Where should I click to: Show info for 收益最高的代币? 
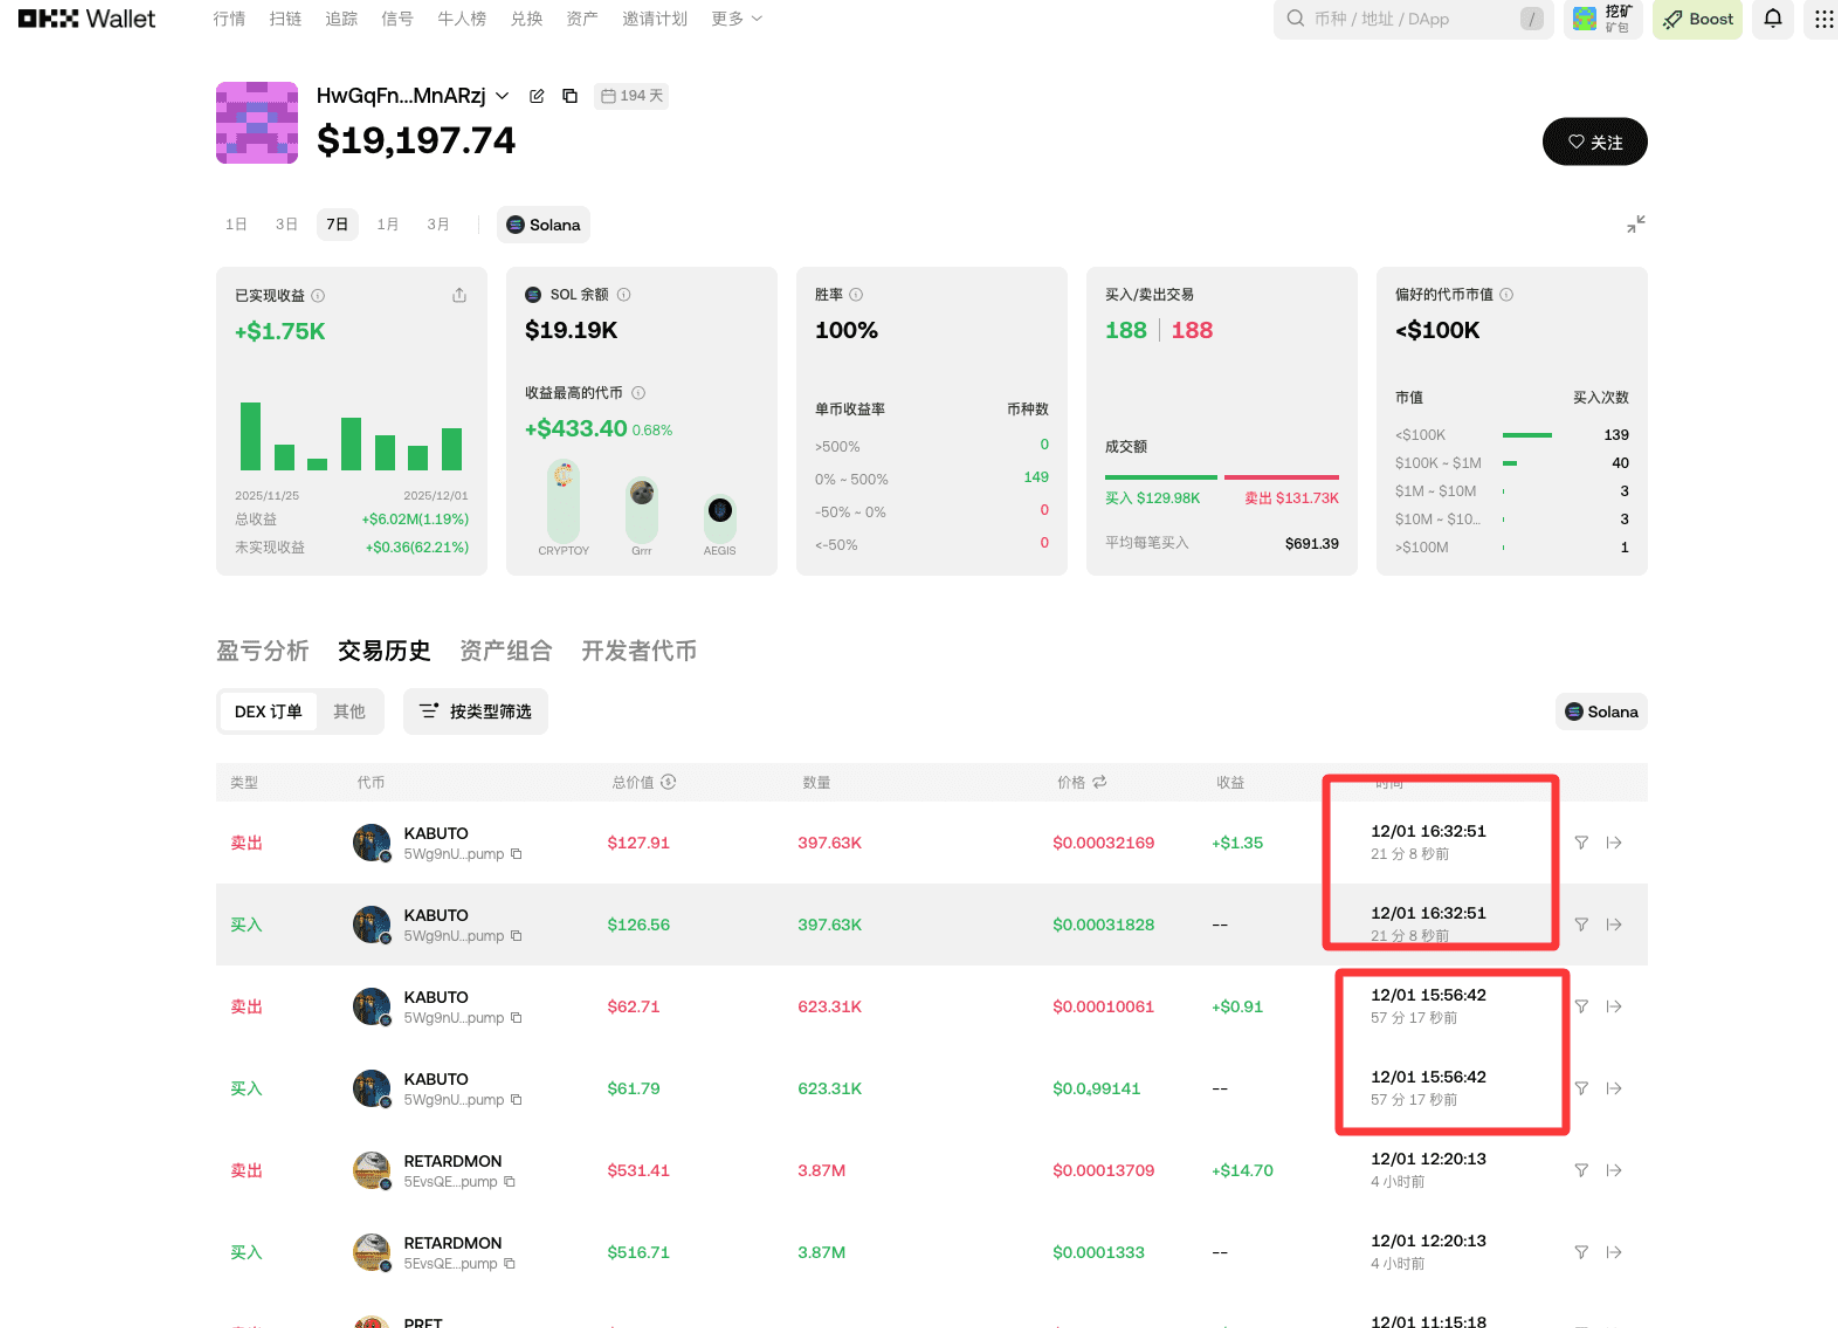[638, 393]
